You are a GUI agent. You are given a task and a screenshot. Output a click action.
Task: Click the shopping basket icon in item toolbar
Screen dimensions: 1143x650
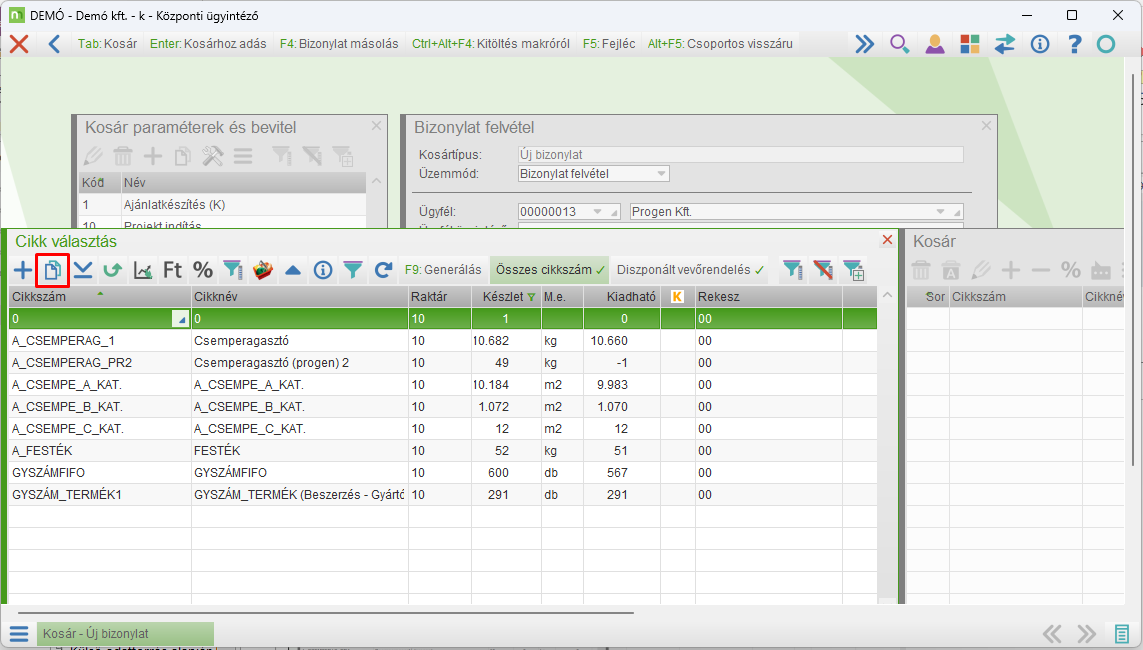click(x=263, y=270)
